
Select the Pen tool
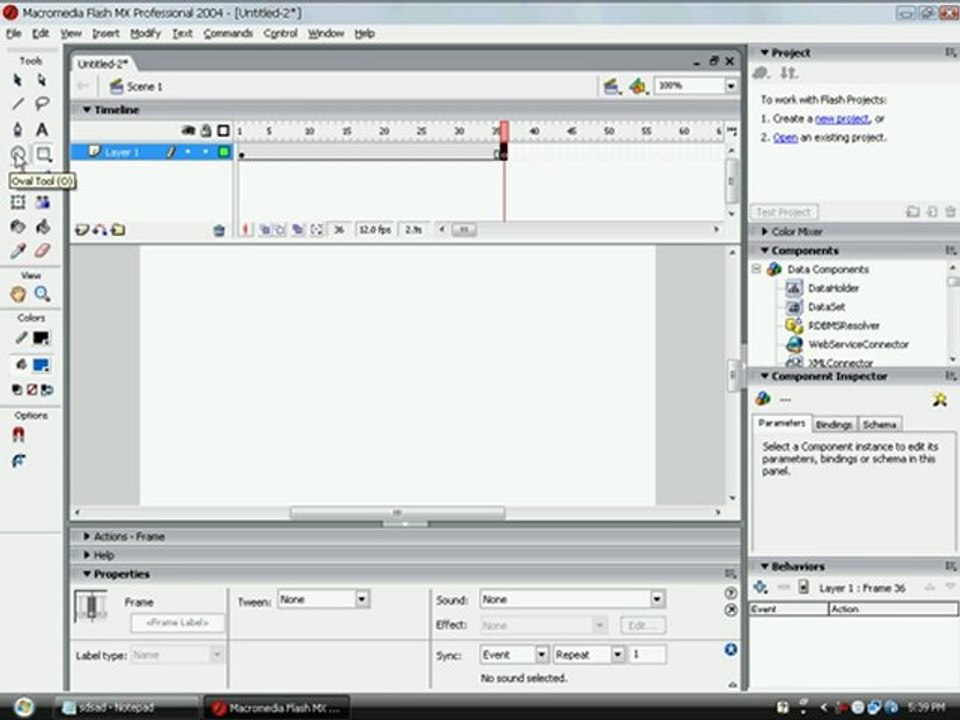[17, 129]
